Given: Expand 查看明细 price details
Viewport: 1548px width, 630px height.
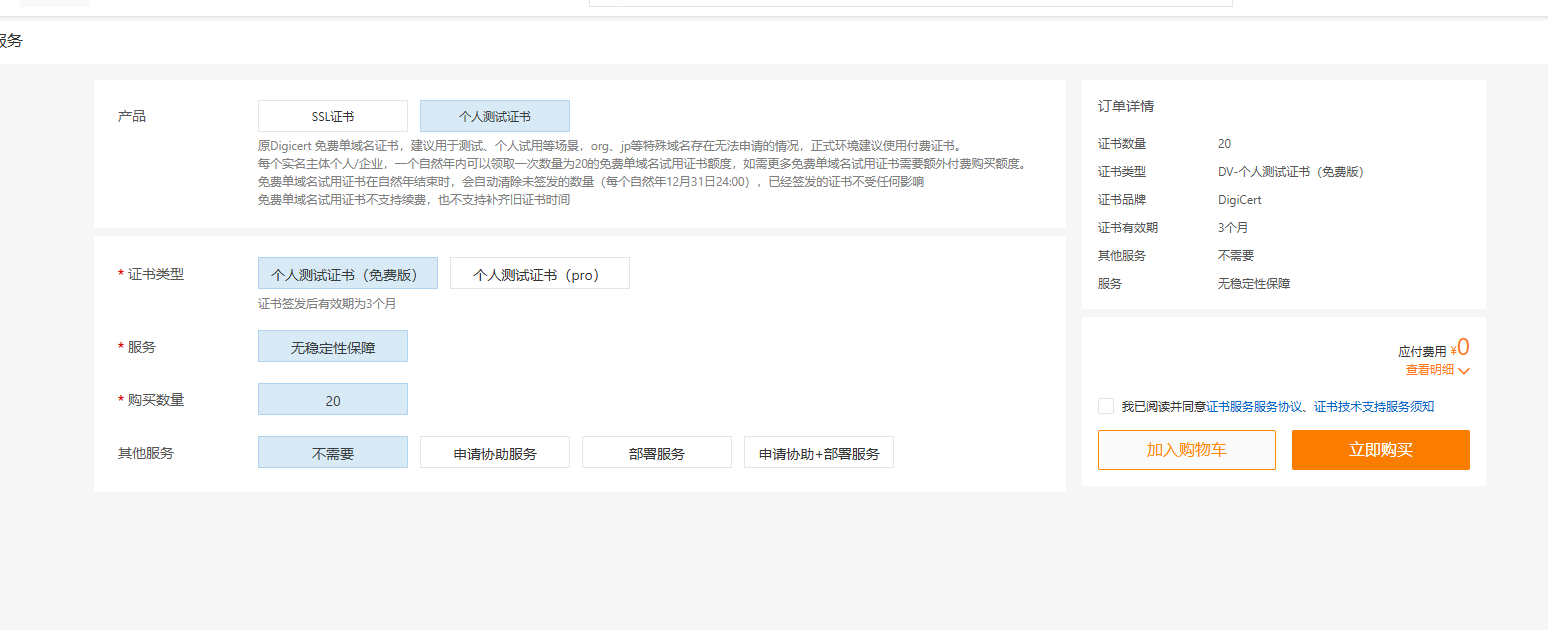Looking at the screenshot, I should tap(1429, 370).
